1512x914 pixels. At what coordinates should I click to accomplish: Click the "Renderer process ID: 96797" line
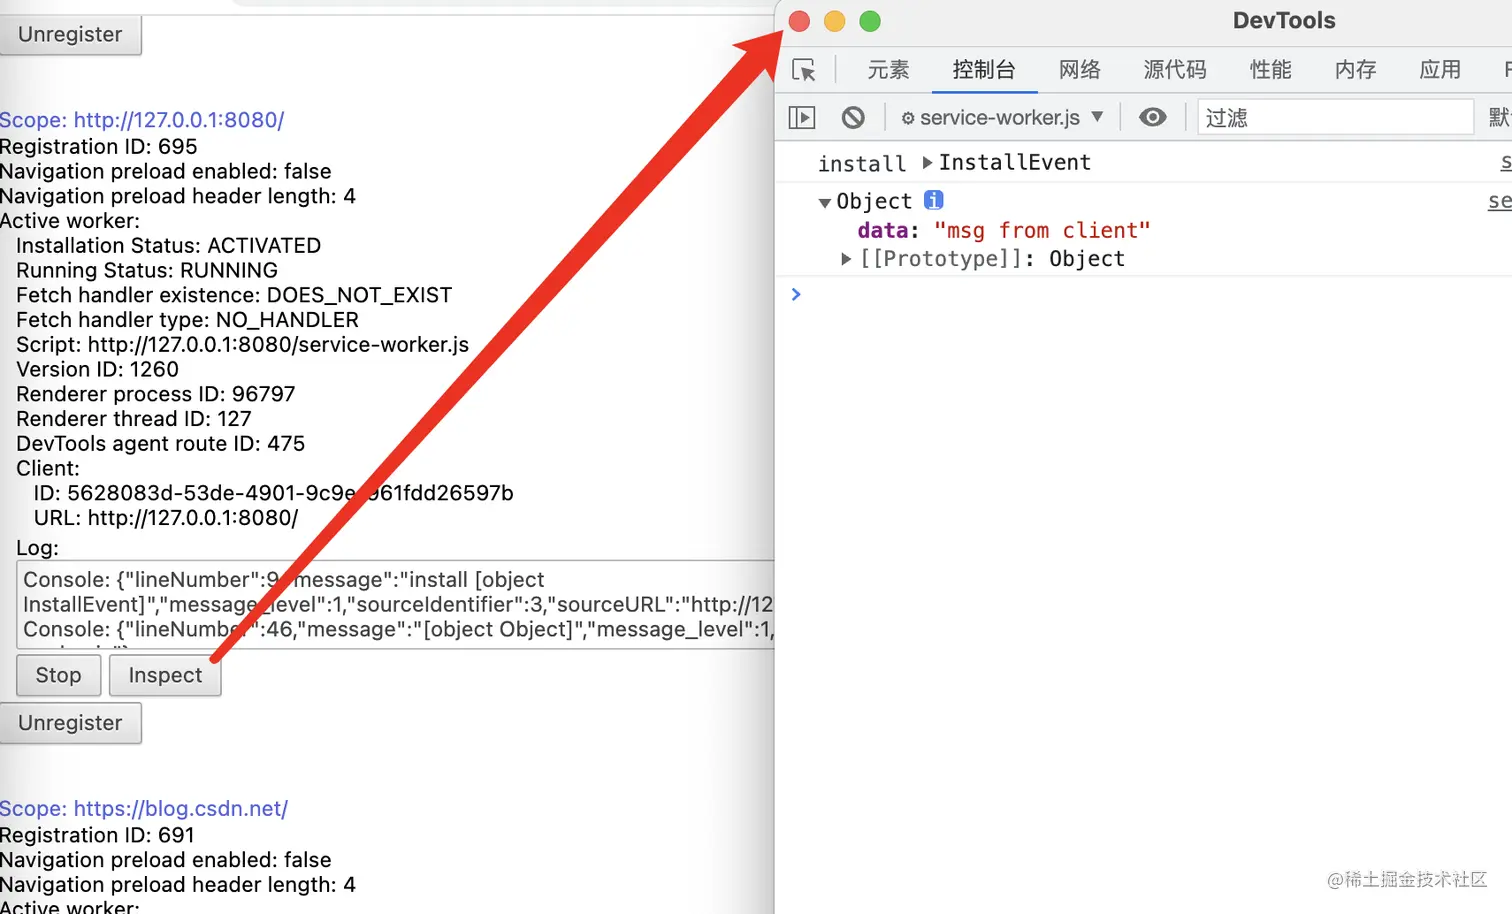(156, 395)
